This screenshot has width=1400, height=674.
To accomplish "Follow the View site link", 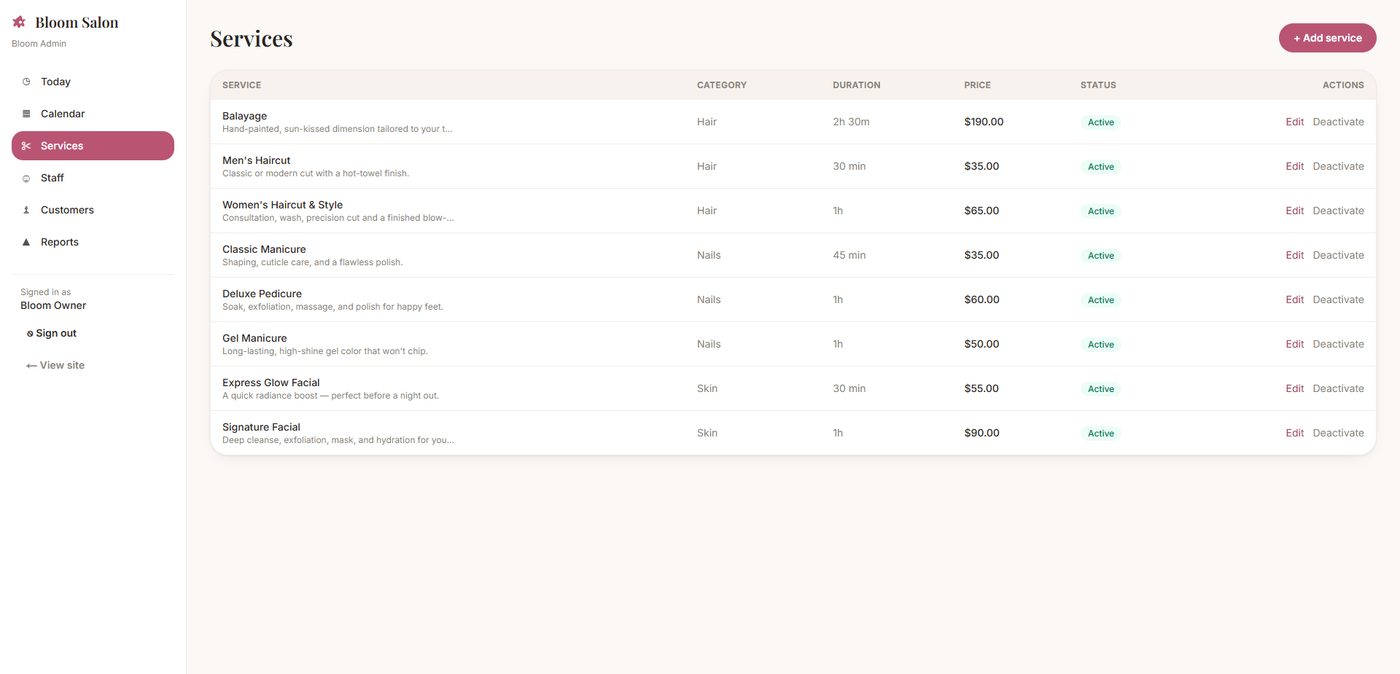I will tap(55, 365).
